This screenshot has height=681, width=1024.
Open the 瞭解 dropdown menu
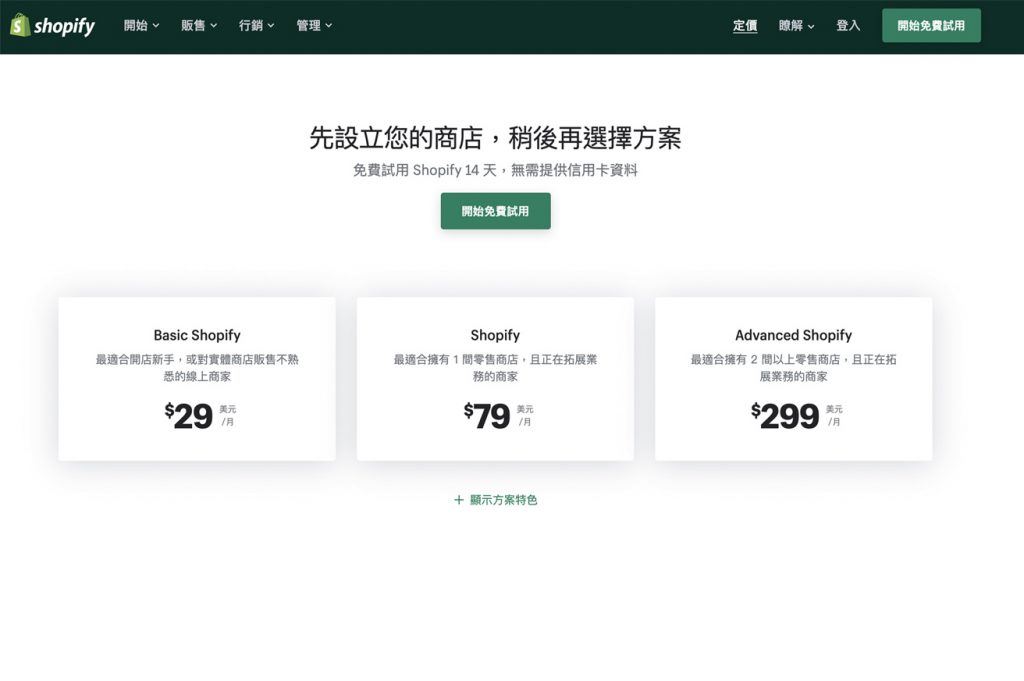click(x=796, y=25)
